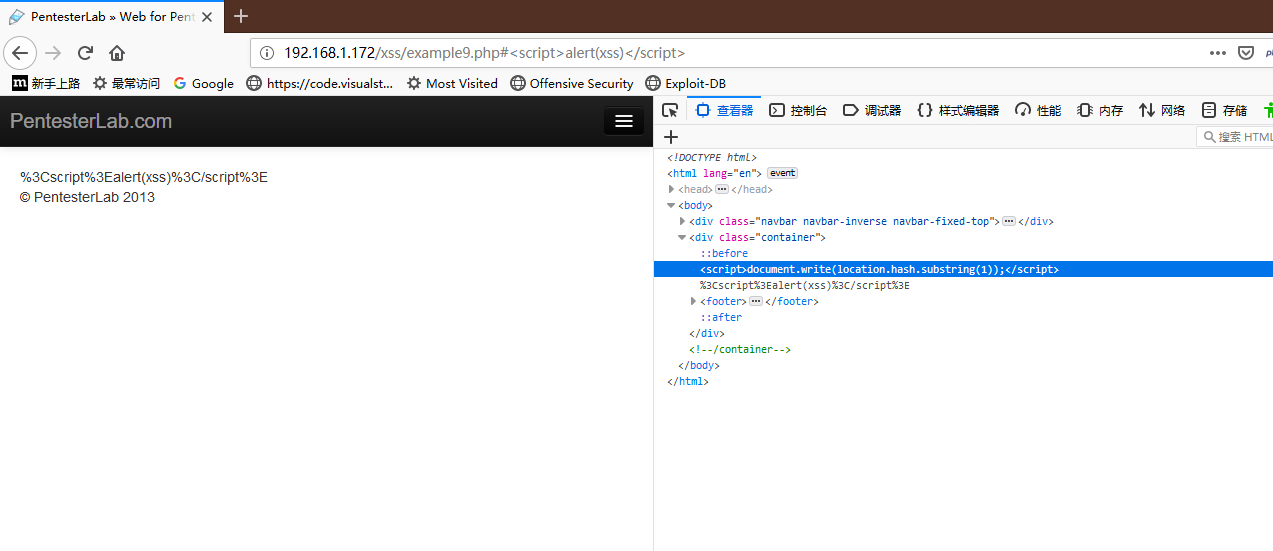Image resolution: width=1273 pixels, height=551 pixels.
Task: Open the 样式编辑器 style editor tab
Action: [958, 110]
